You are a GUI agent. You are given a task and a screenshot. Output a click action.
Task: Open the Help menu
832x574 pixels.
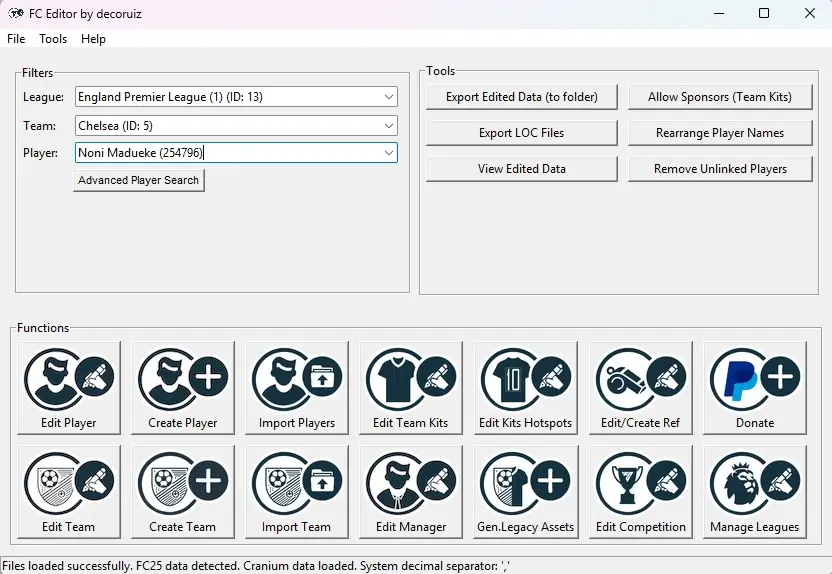(x=93, y=39)
